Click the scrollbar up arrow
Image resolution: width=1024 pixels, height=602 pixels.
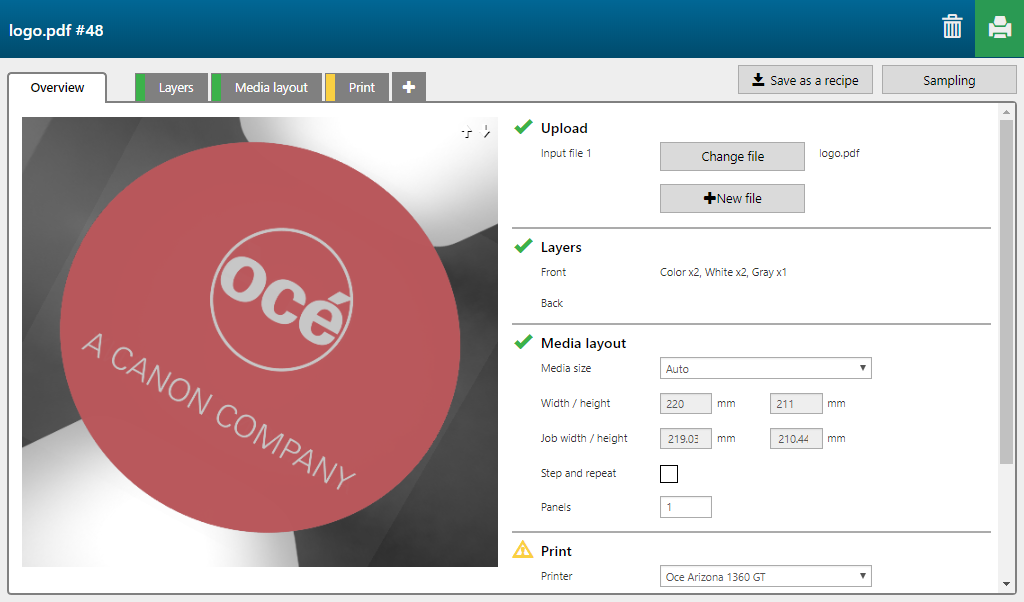(1006, 112)
